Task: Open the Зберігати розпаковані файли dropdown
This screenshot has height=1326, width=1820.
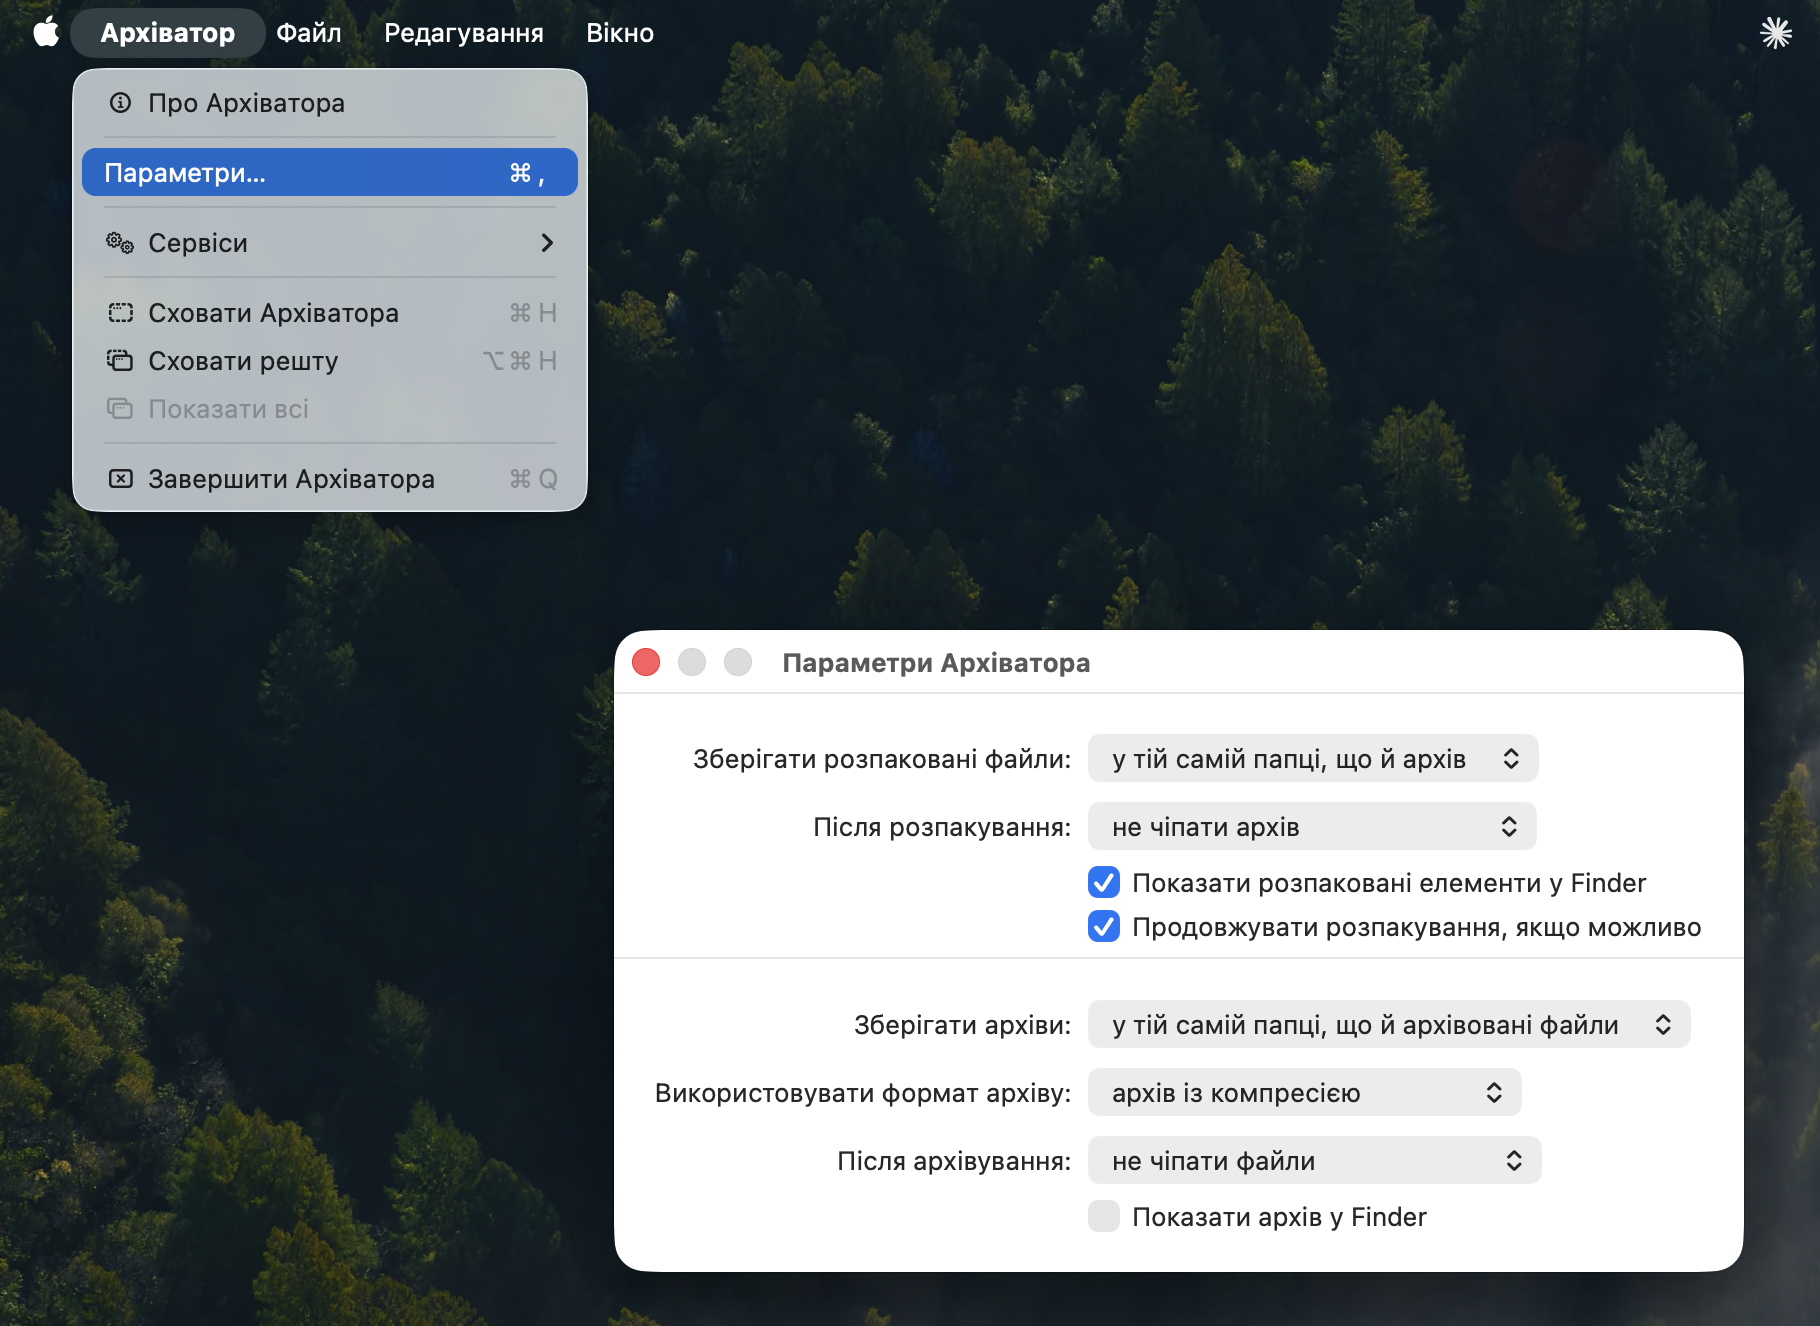Action: tap(1312, 759)
